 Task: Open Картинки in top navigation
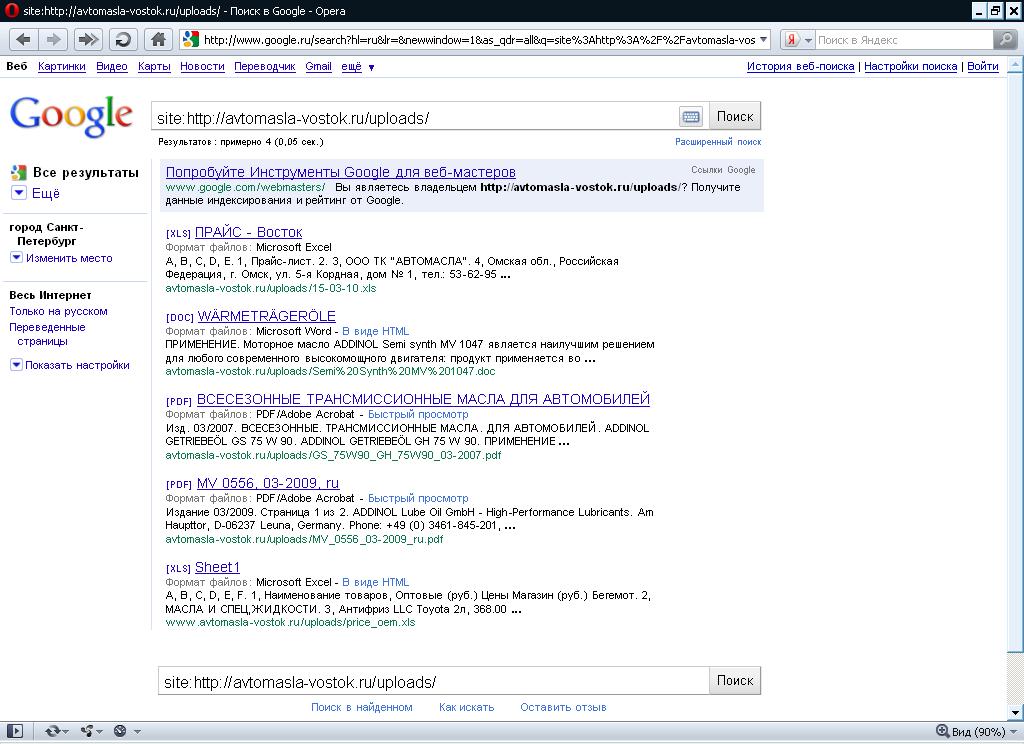[x=61, y=67]
